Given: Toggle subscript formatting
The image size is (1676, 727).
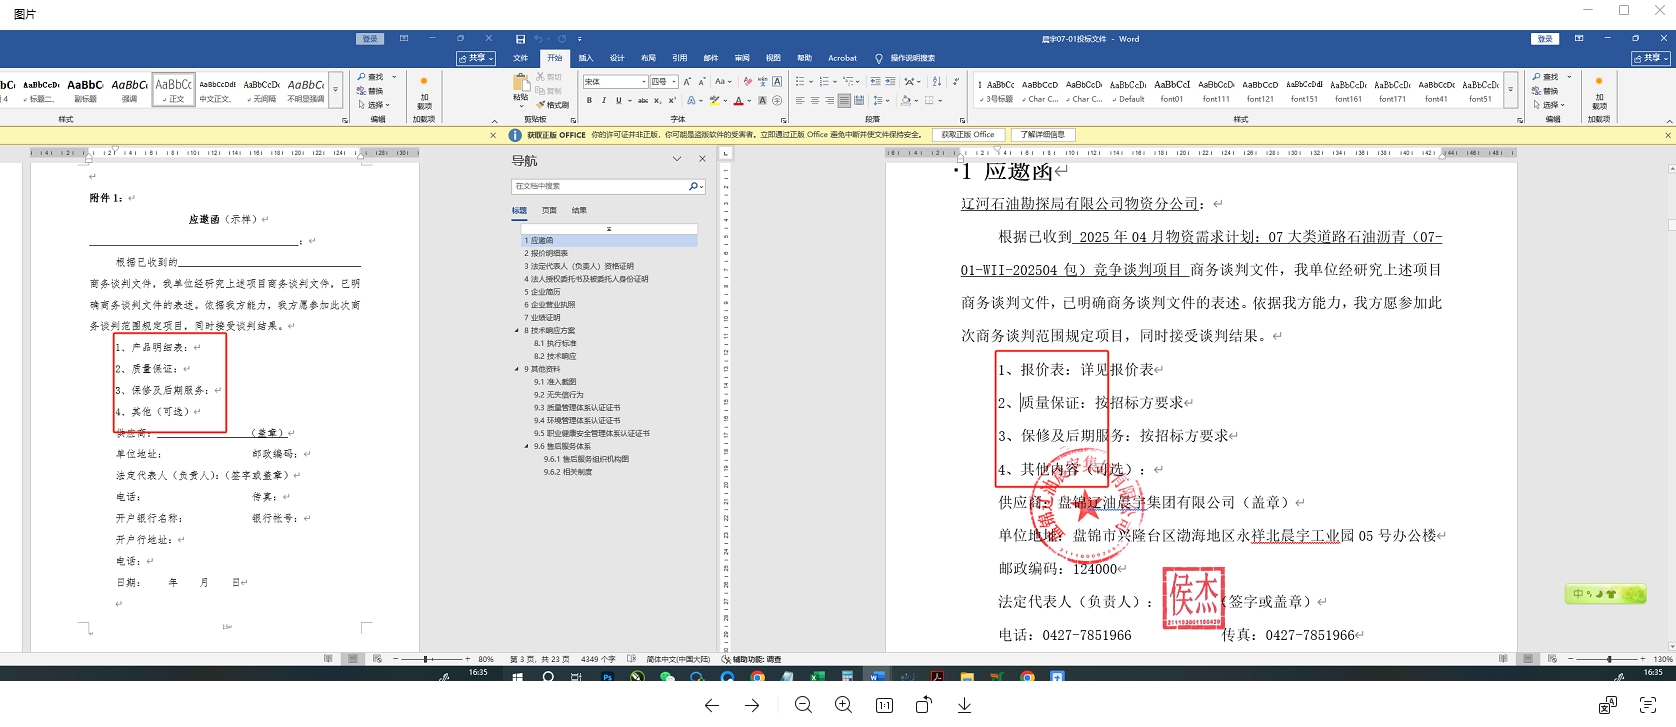Looking at the screenshot, I should pos(657,100).
